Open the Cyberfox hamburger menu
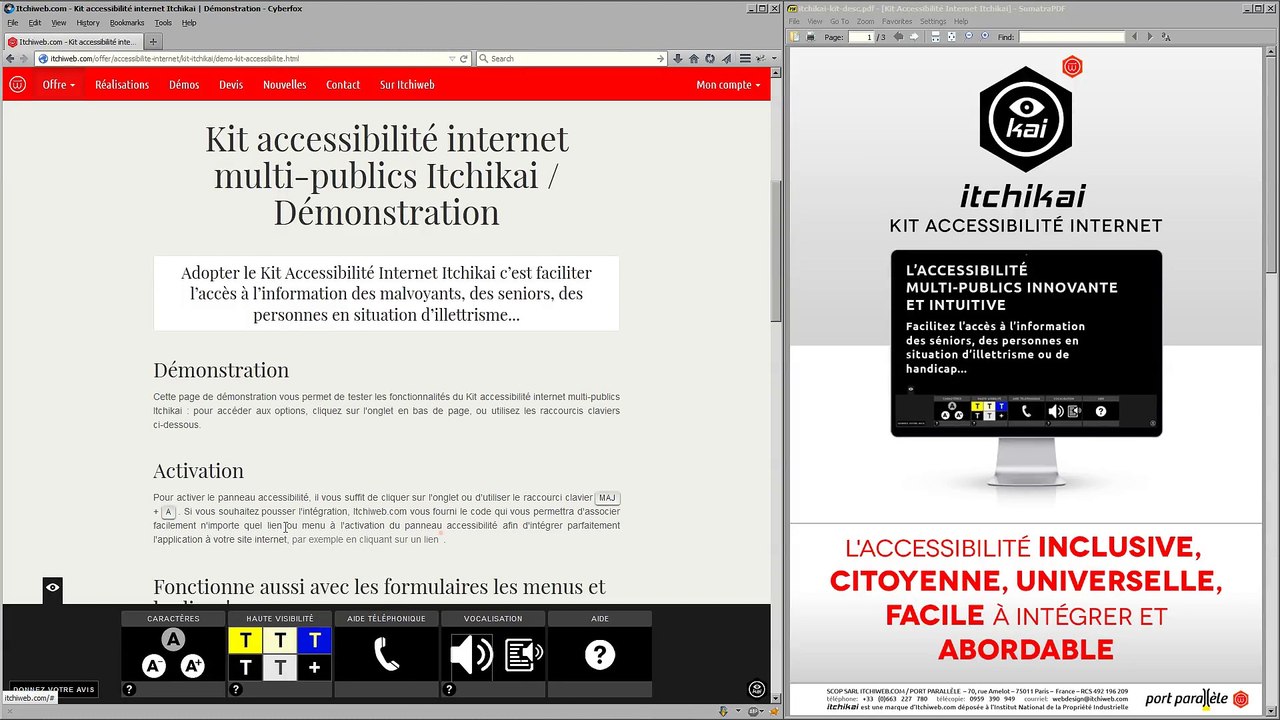This screenshot has width=1280, height=720. [x=745, y=58]
